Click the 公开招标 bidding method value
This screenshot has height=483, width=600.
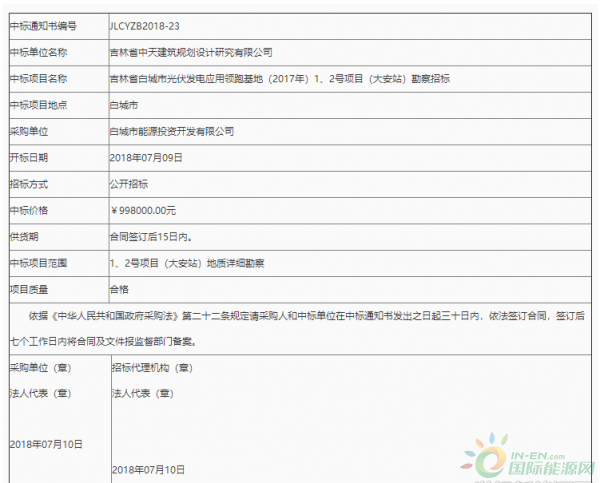point(130,184)
